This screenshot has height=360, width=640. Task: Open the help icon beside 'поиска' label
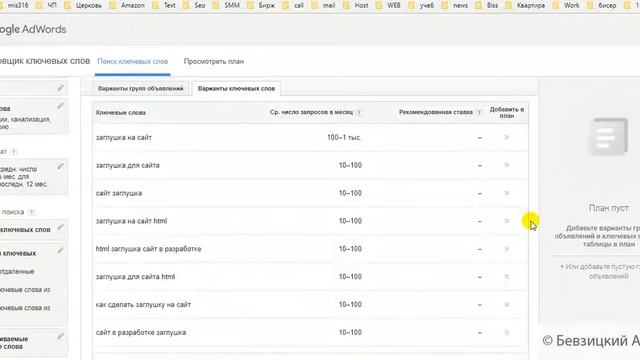31,212
